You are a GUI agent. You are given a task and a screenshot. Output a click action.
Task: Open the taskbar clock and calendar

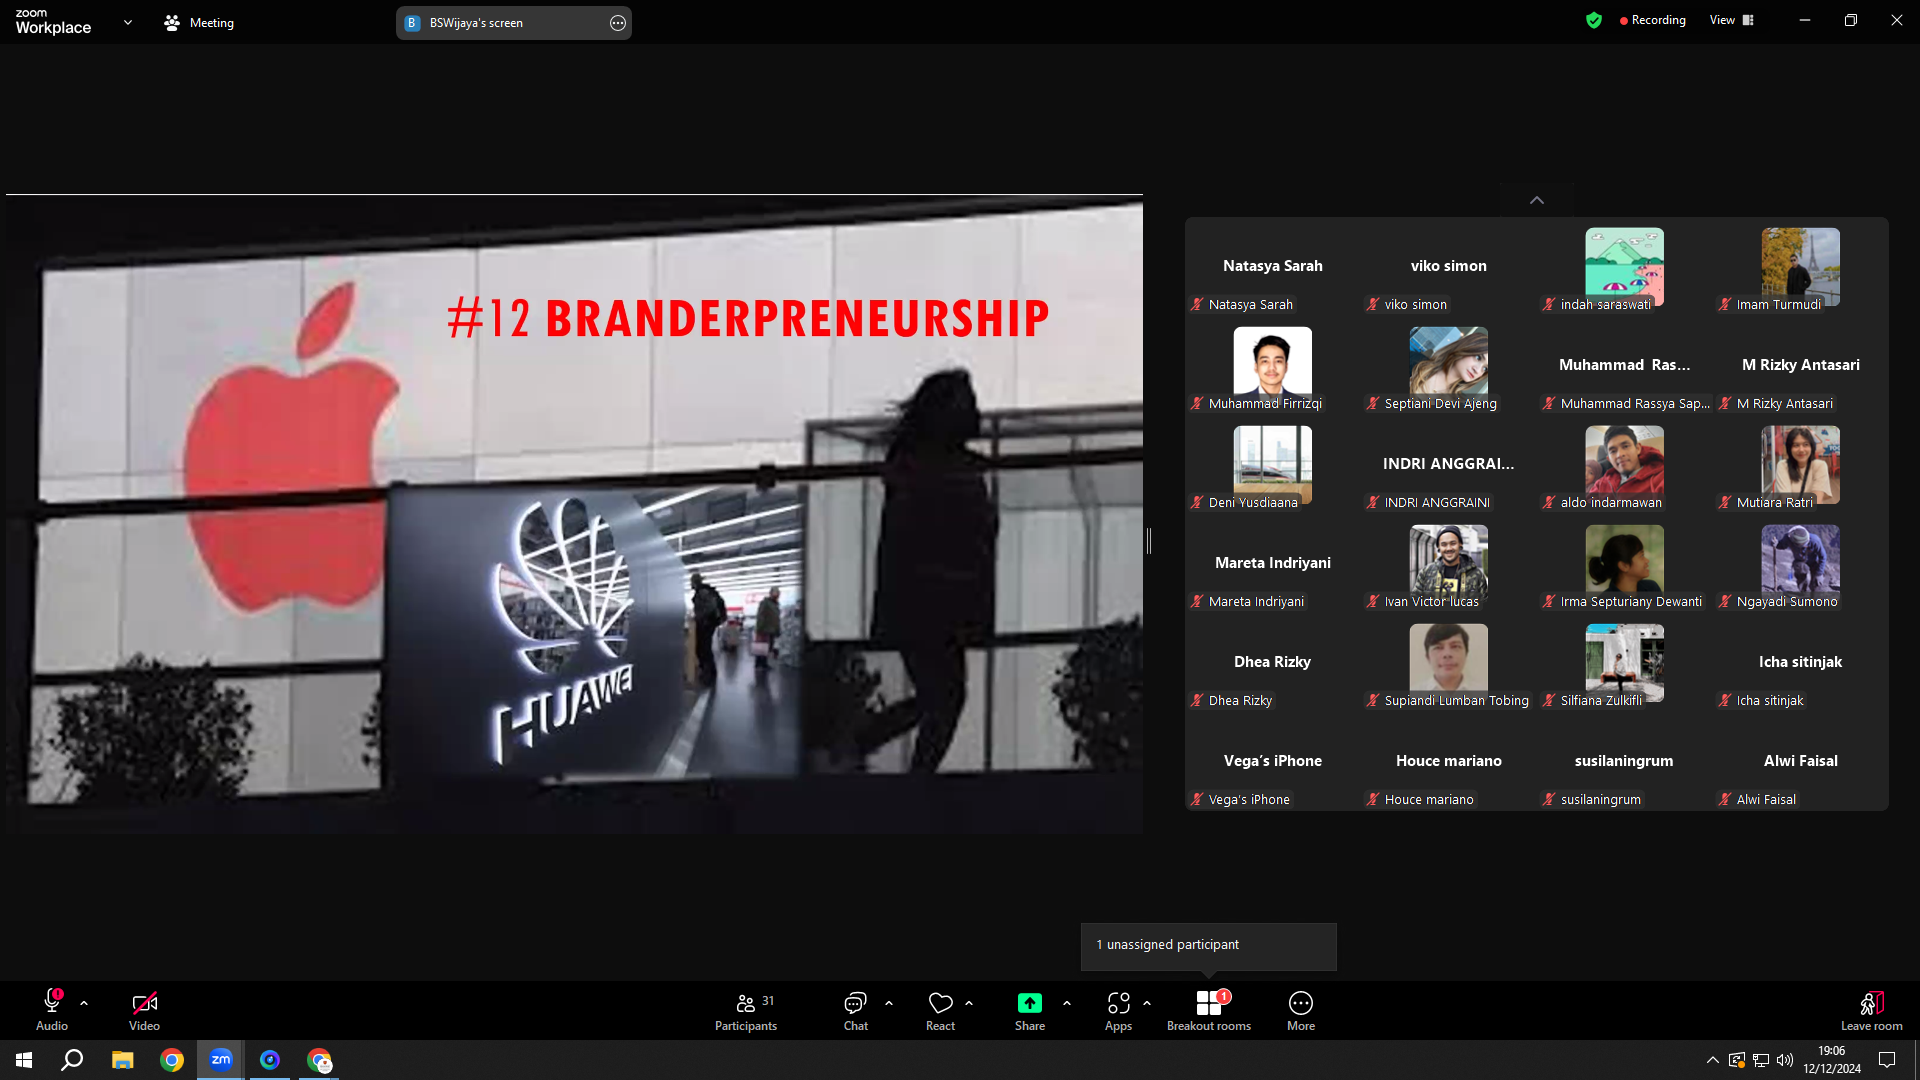click(x=1832, y=1060)
